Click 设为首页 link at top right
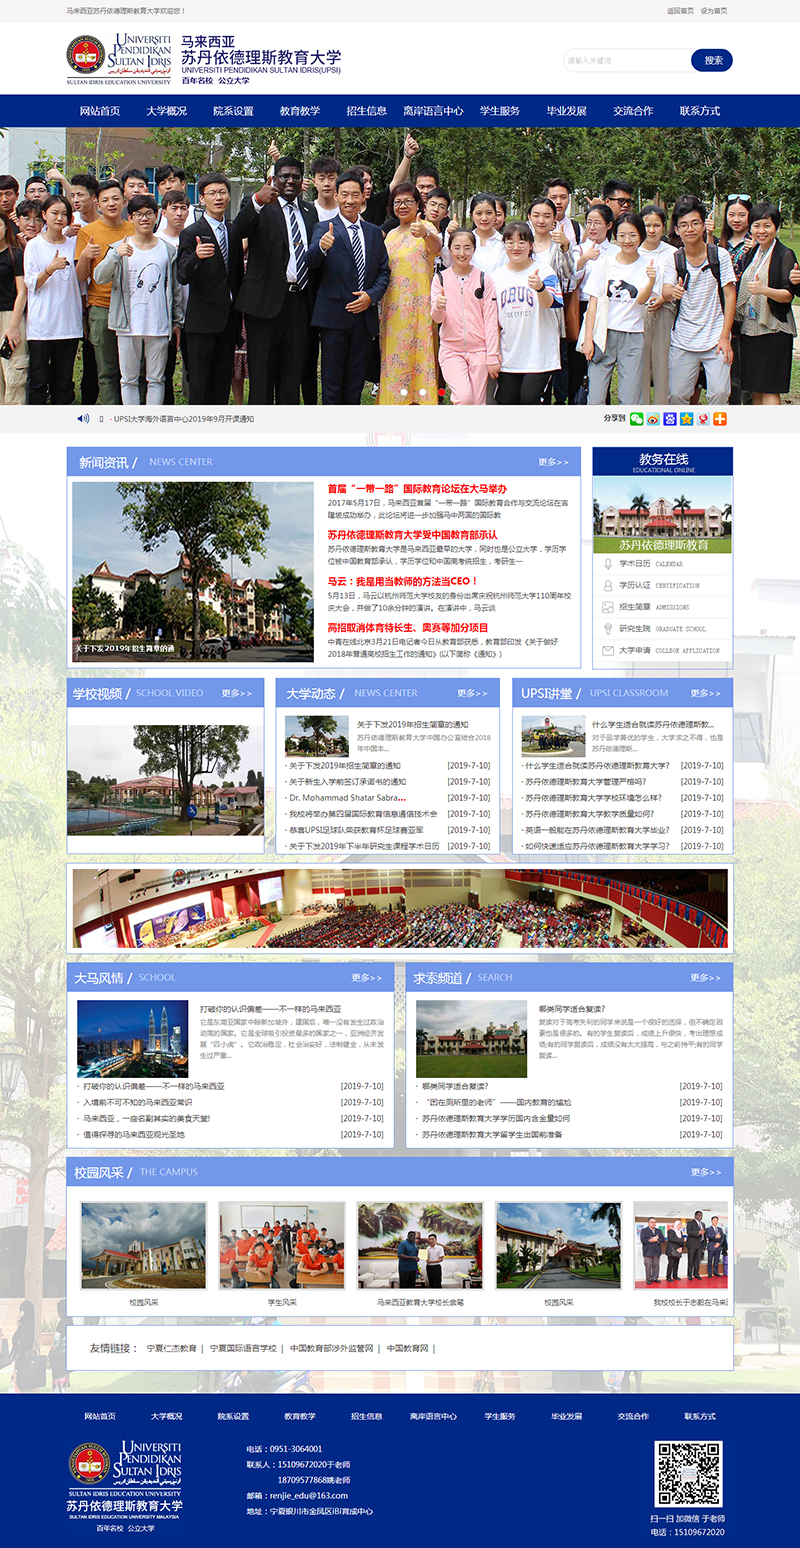 click(714, 11)
